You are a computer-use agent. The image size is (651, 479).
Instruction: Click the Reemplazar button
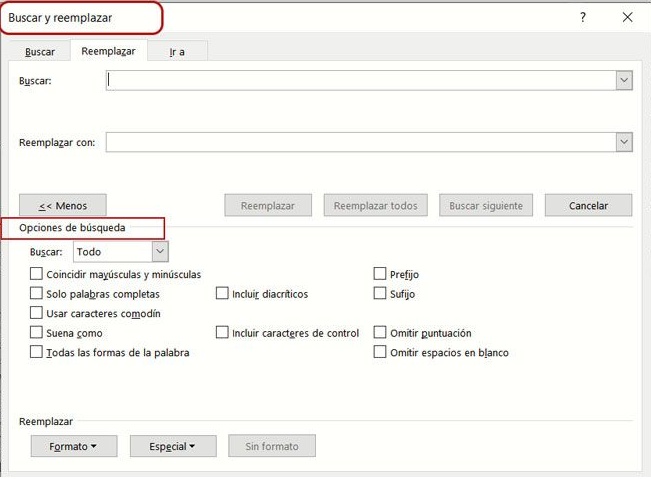[x=268, y=205]
